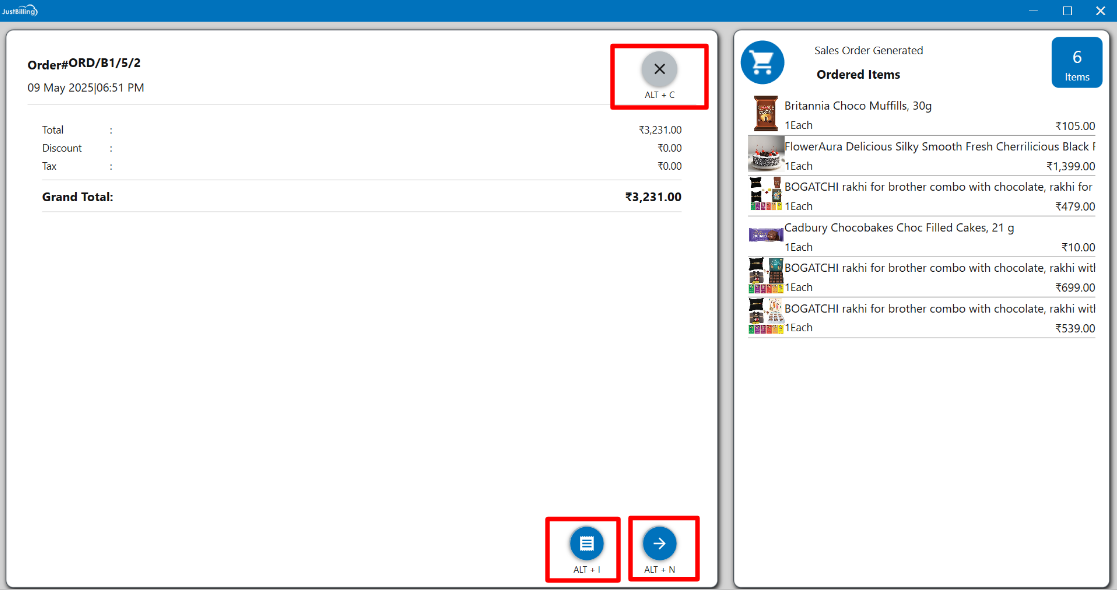Select the BOGATCHI rakhi thumbnail priced ₹699.00
This screenshot has width=1117, height=592.
pyautogui.click(x=766, y=276)
